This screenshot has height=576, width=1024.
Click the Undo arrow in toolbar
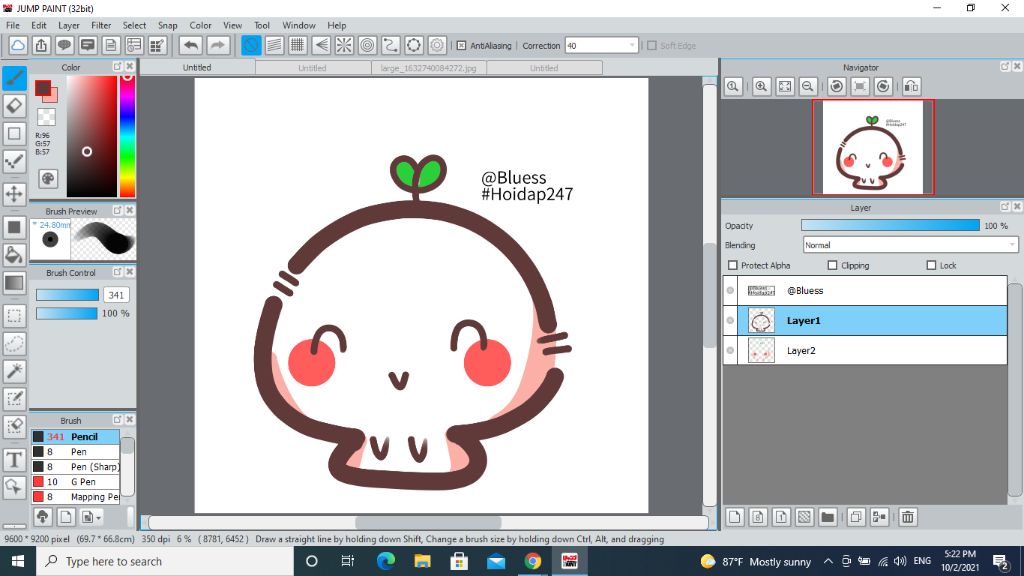(191, 45)
